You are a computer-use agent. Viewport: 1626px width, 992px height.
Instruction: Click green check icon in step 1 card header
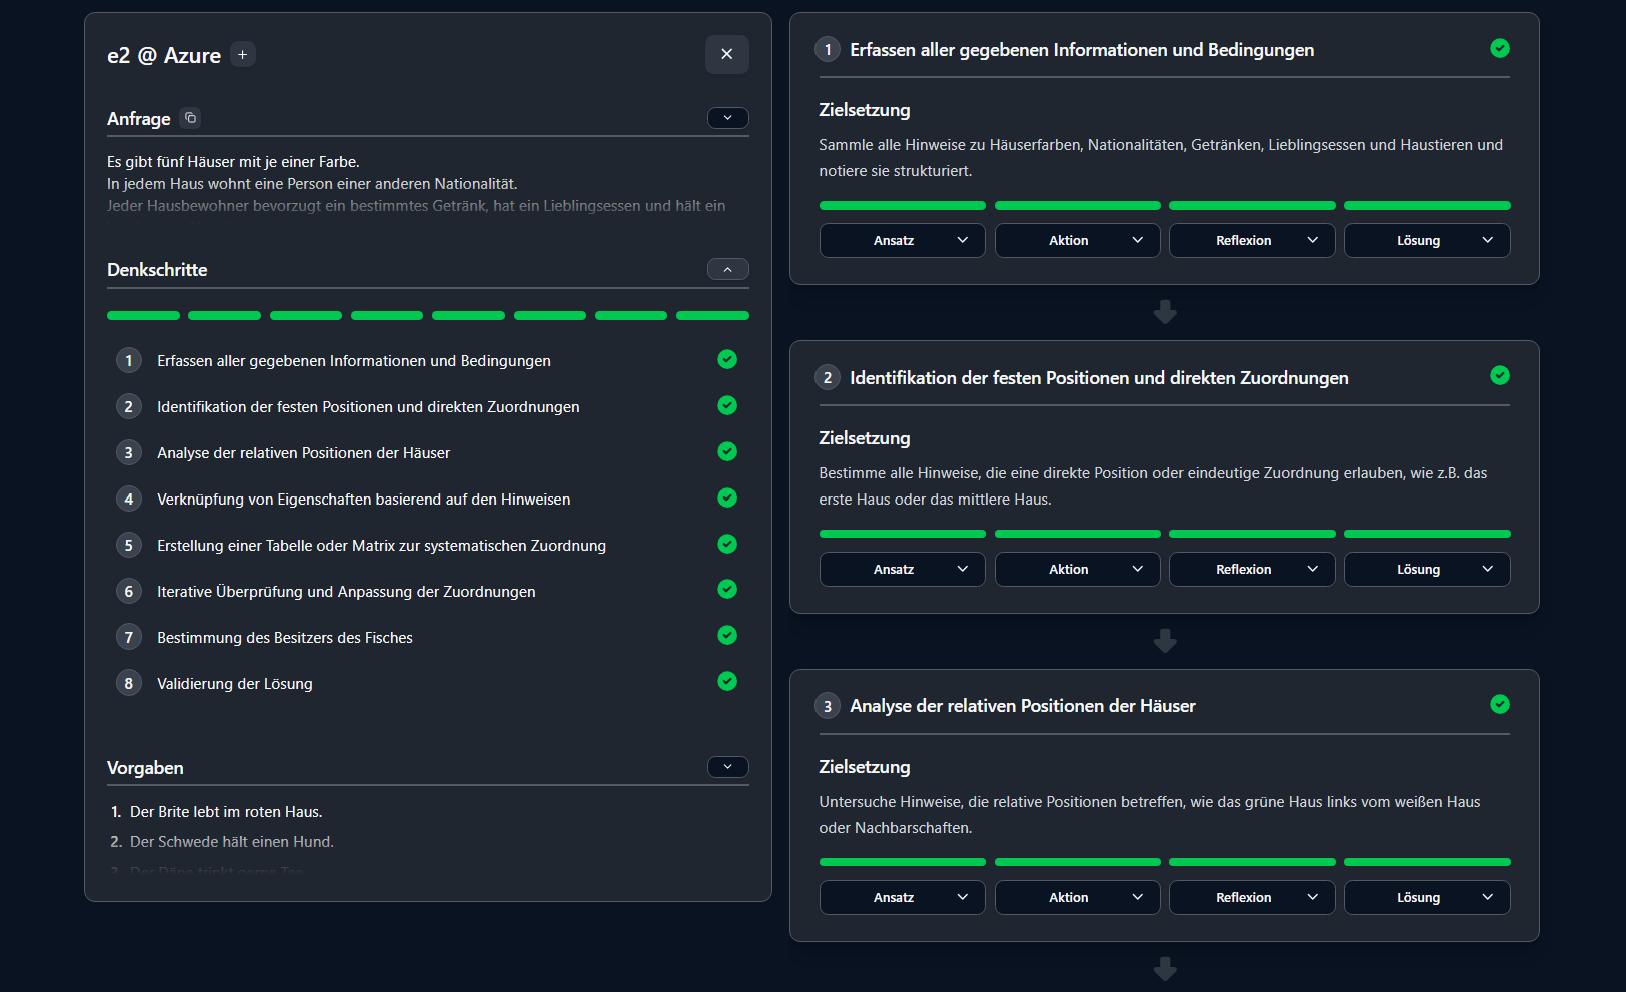1499,48
